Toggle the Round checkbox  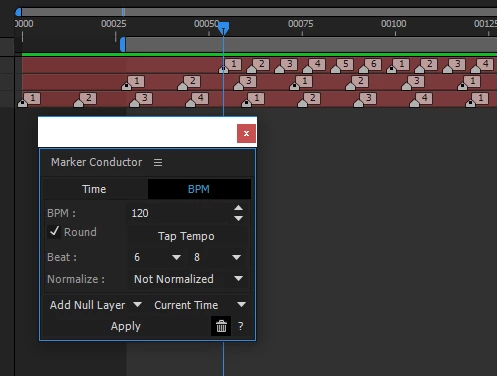54,231
